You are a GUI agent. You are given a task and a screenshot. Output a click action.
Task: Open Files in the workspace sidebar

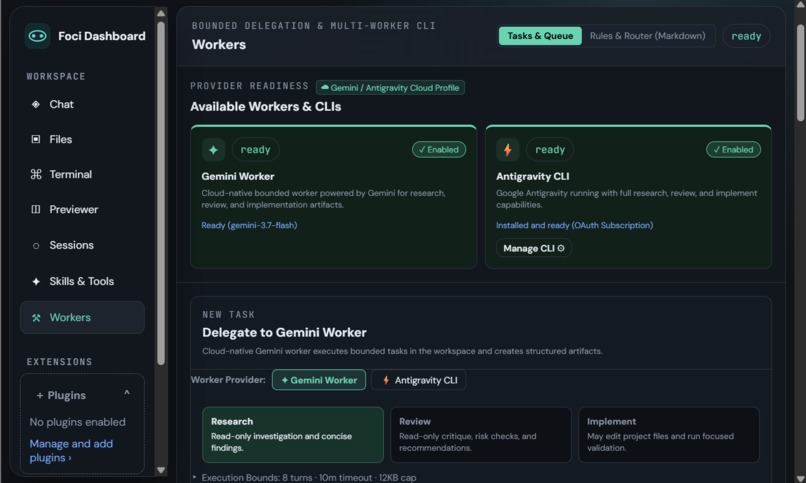pyautogui.click(x=82, y=139)
